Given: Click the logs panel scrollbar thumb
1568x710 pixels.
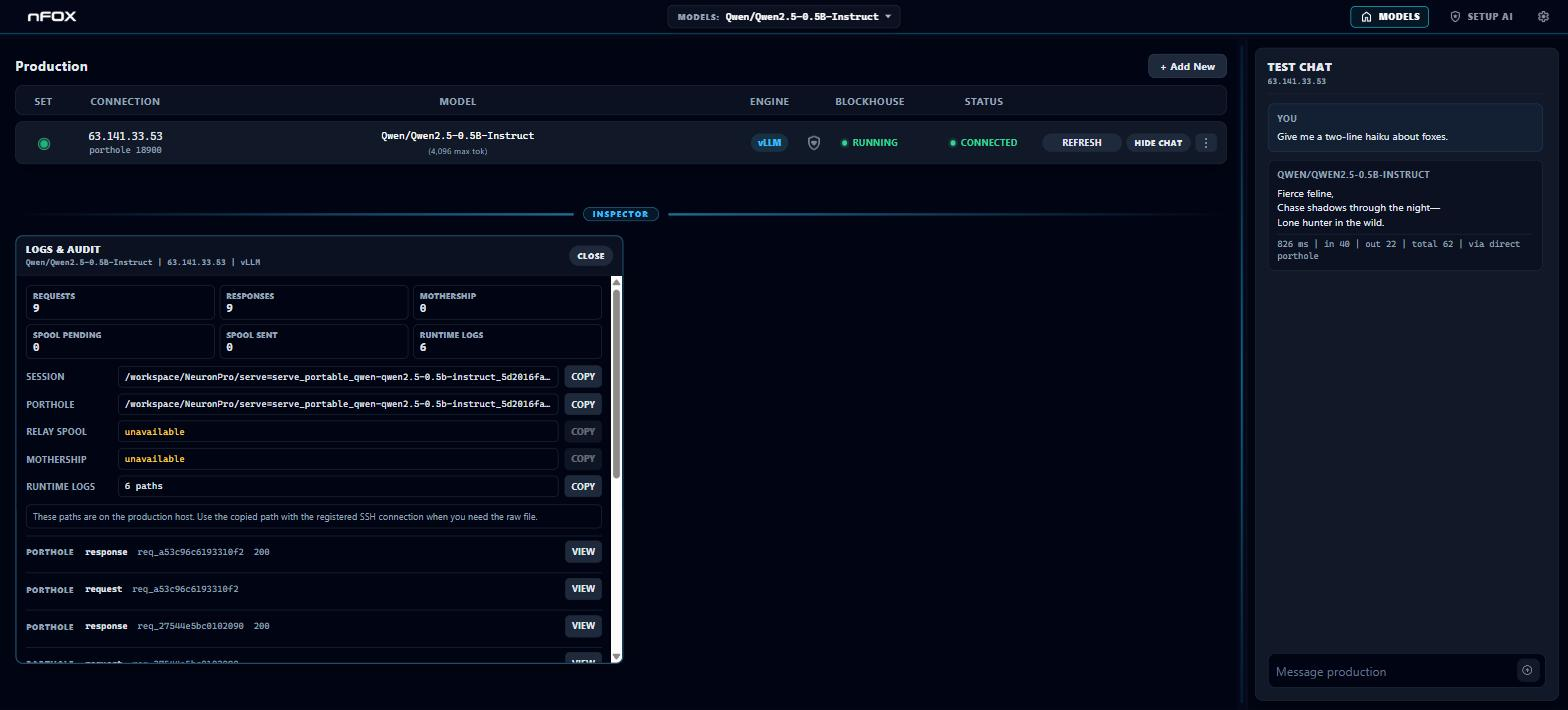Looking at the screenshot, I should click(x=616, y=383).
